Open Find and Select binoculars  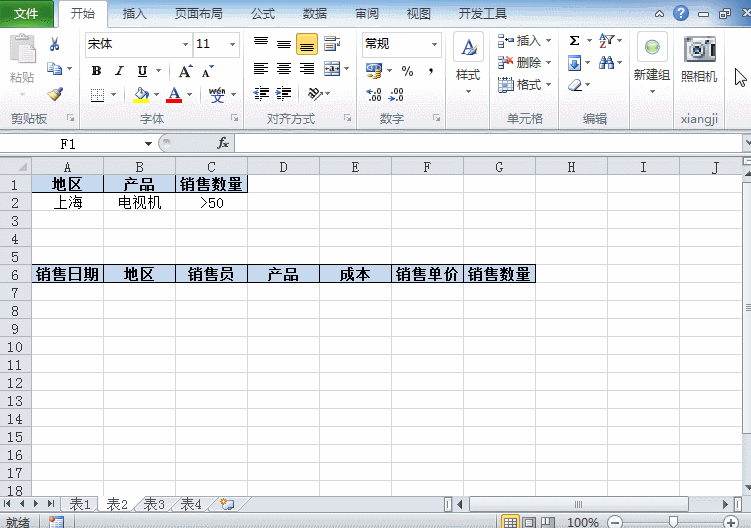(606, 63)
